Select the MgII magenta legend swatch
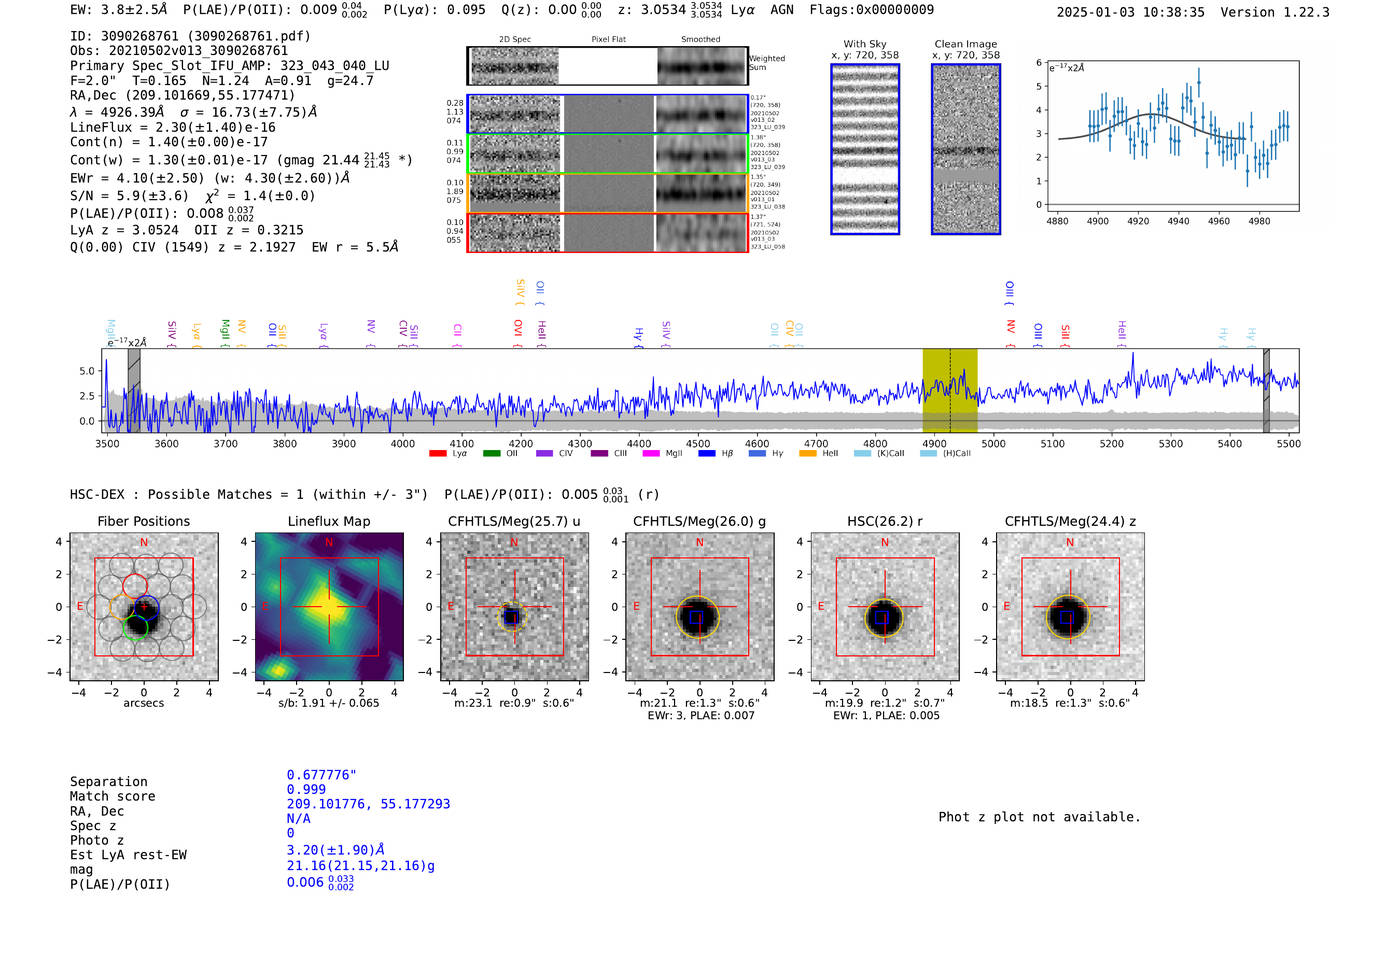The image size is (1400, 953). 651,453
